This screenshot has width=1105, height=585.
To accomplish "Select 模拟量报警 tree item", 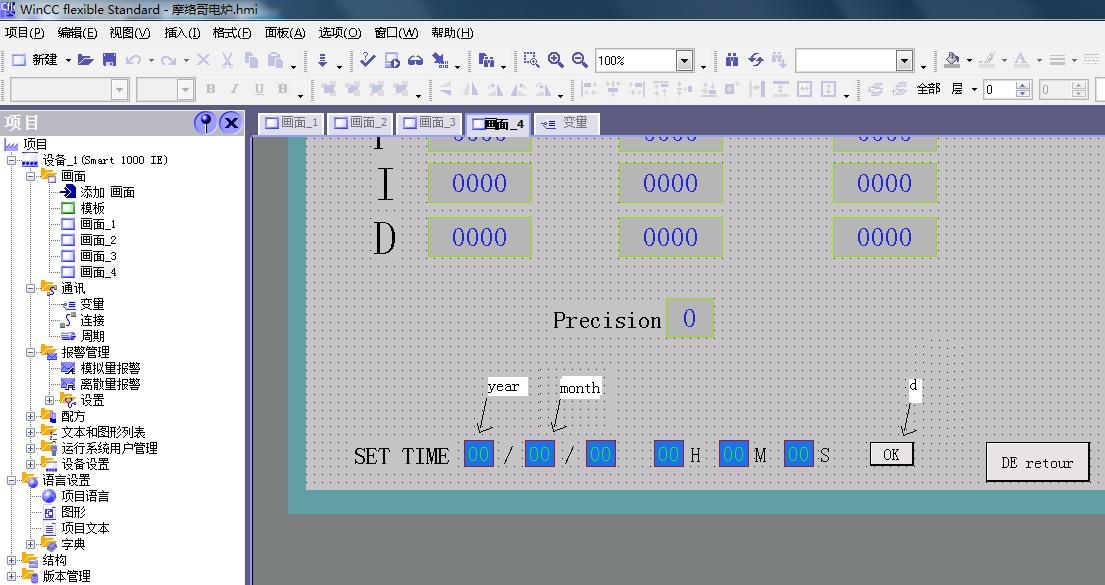I will [x=110, y=368].
